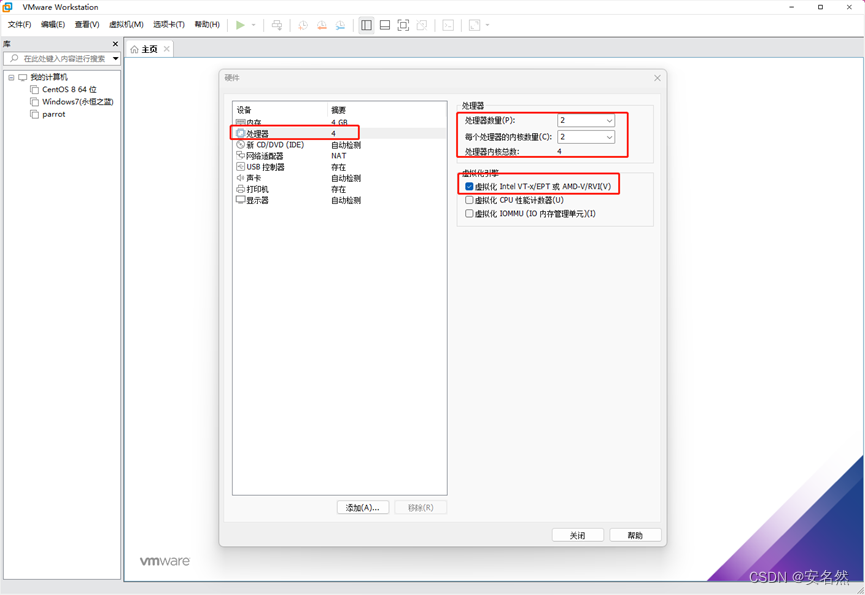The height and width of the screenshot is (595, 865).
Task: Click the take snapshot toolbar icon
Action: click(x=303, y=25)
